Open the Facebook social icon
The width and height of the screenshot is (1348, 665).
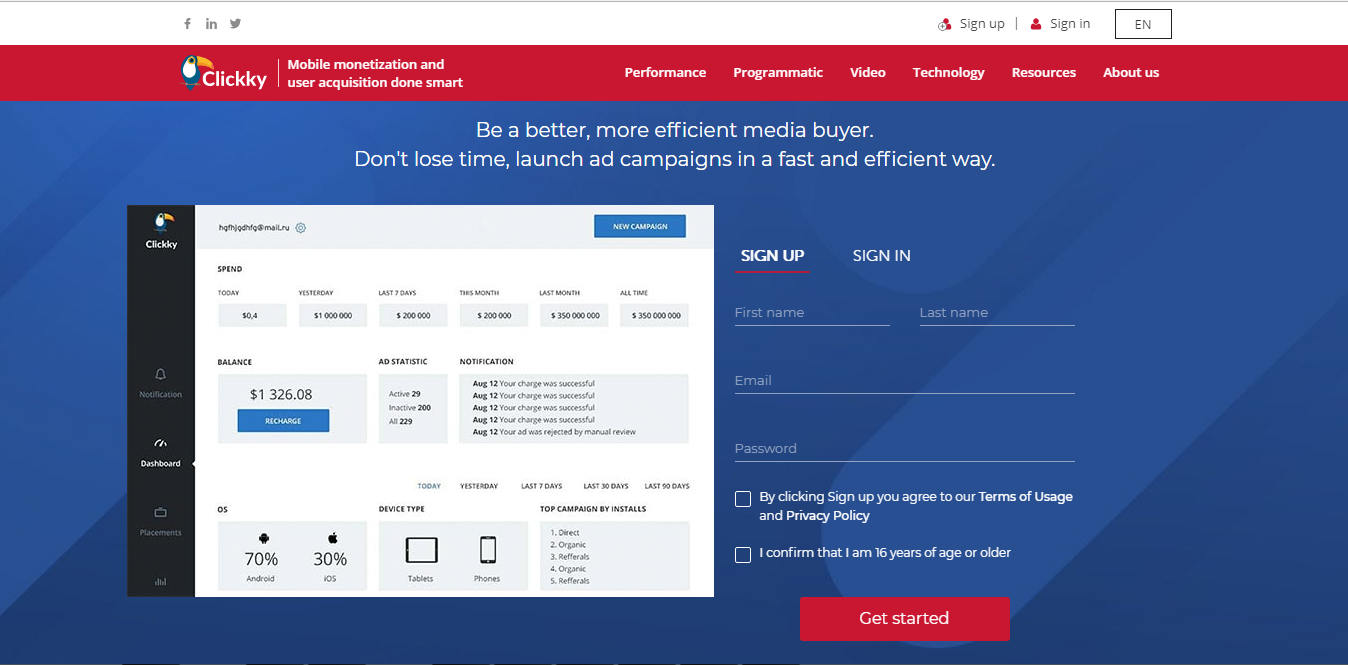coord(187,24)
